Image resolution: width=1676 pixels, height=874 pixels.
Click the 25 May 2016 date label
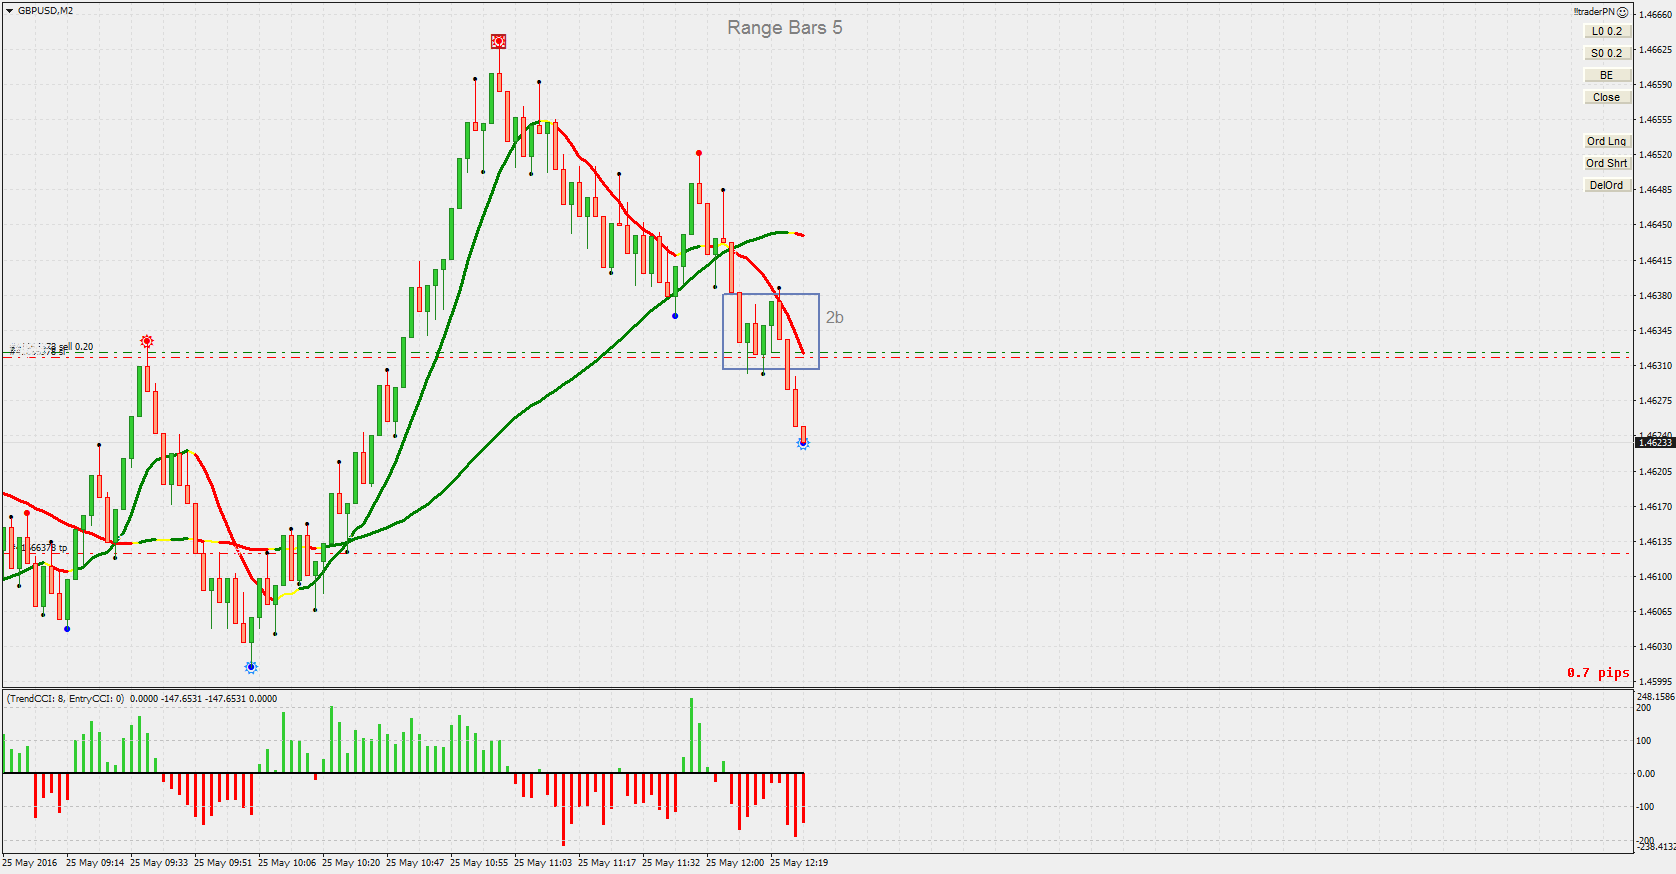30,862
